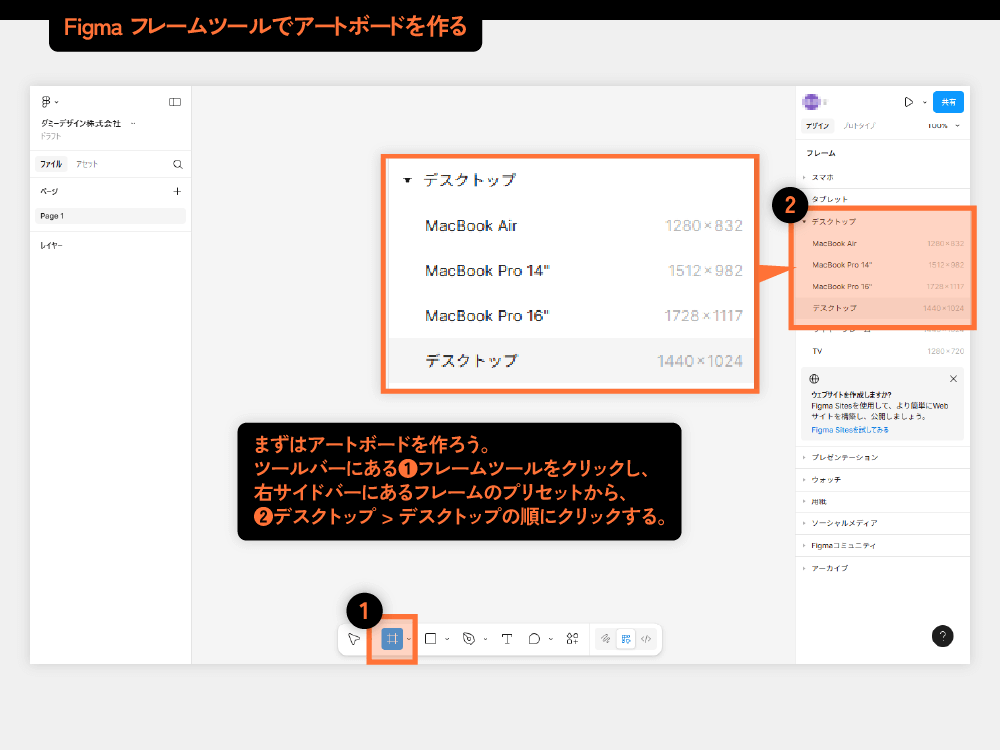Screen dimensions: 1000x750
Task: Select the Rectangle shape tool
Action: 430,639
